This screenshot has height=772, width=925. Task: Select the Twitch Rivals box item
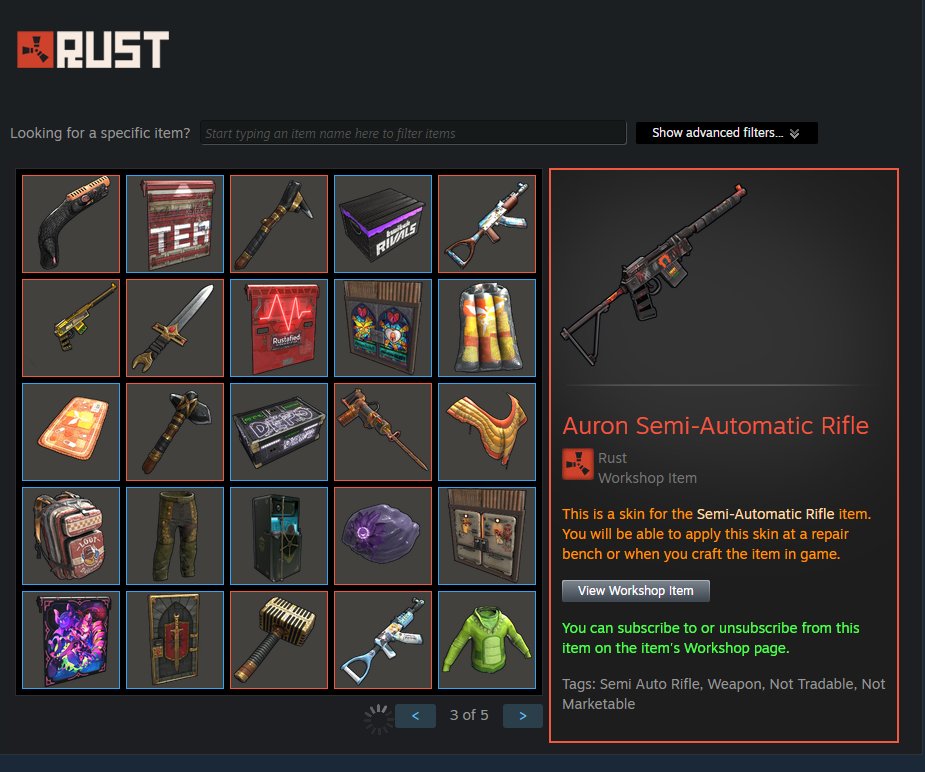click(383, 224)
